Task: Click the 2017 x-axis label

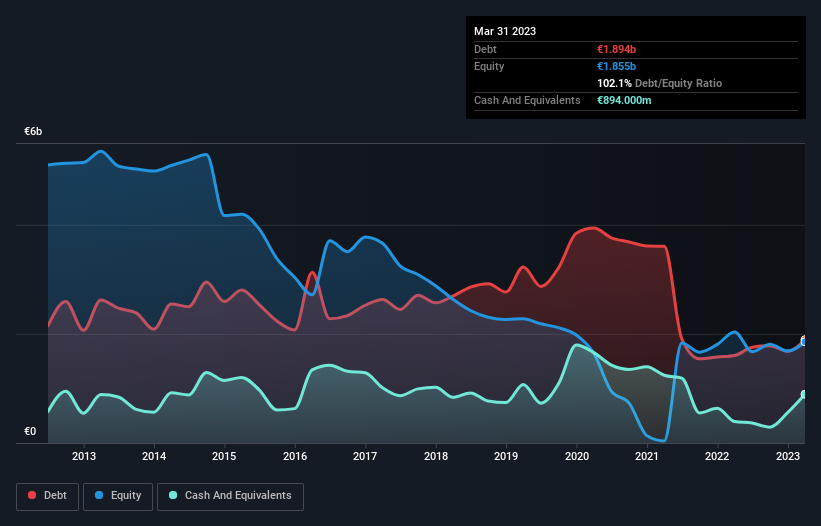Action: point(365,456)
